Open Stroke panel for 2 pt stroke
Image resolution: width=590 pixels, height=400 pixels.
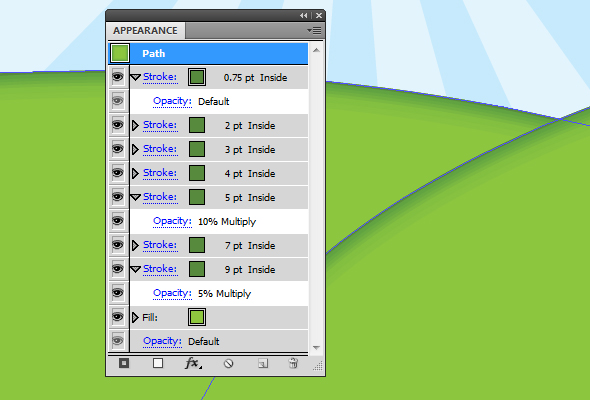(160, 125)
